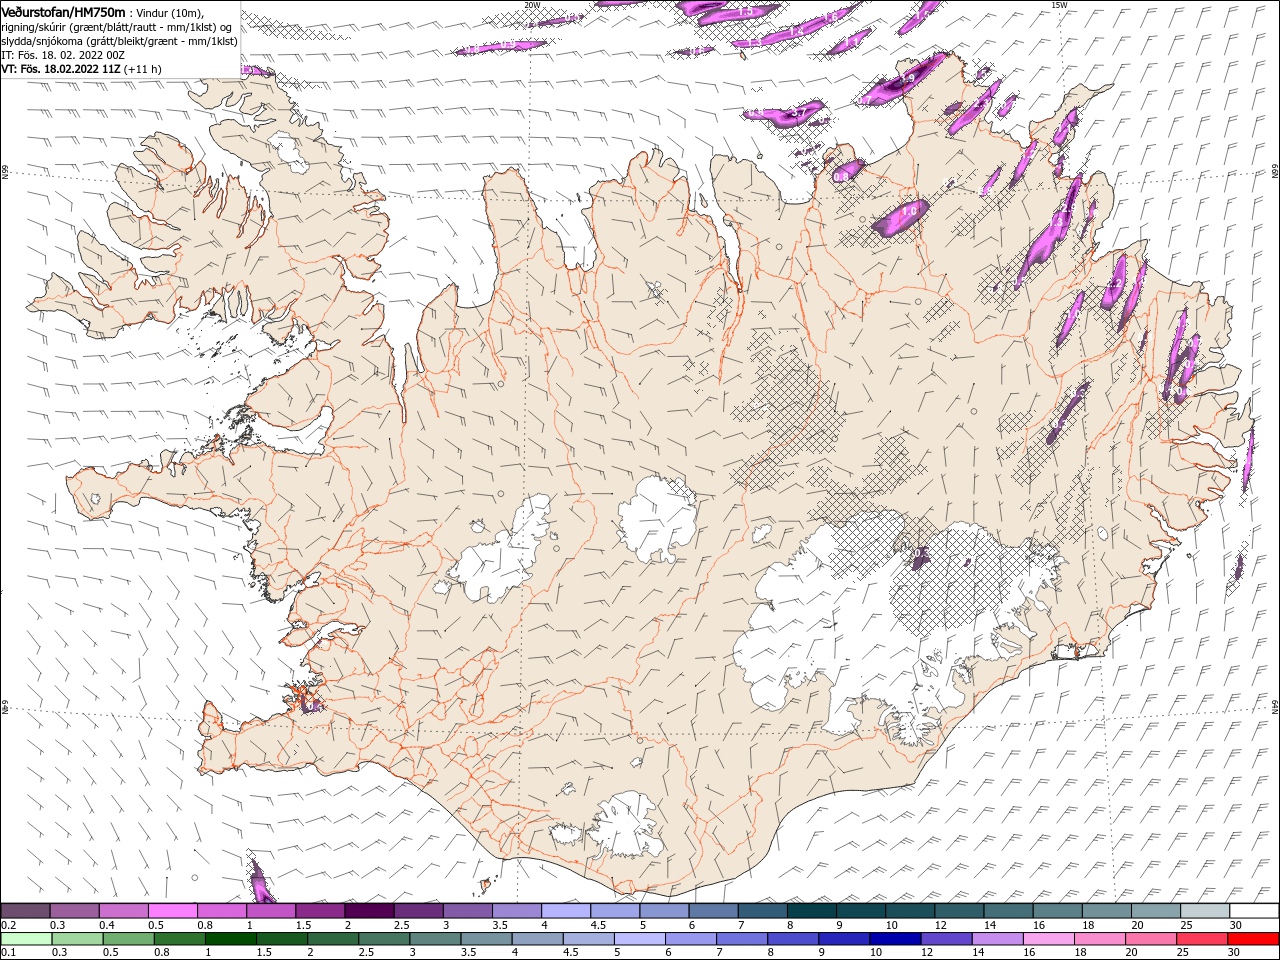This screenshot has height=960, width=1280.
Task: Click the 'VT: Fös. 18.02.2022 11Z' valid time
Action: (62, 69)
